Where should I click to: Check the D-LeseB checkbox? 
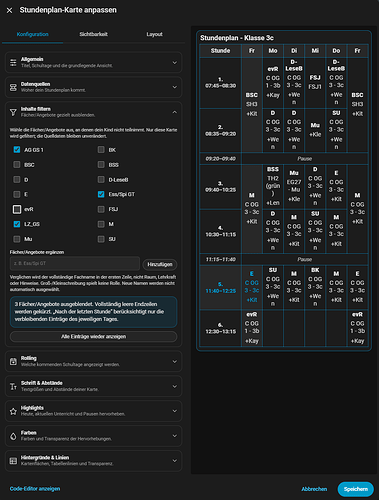click(x=101, y=179)
